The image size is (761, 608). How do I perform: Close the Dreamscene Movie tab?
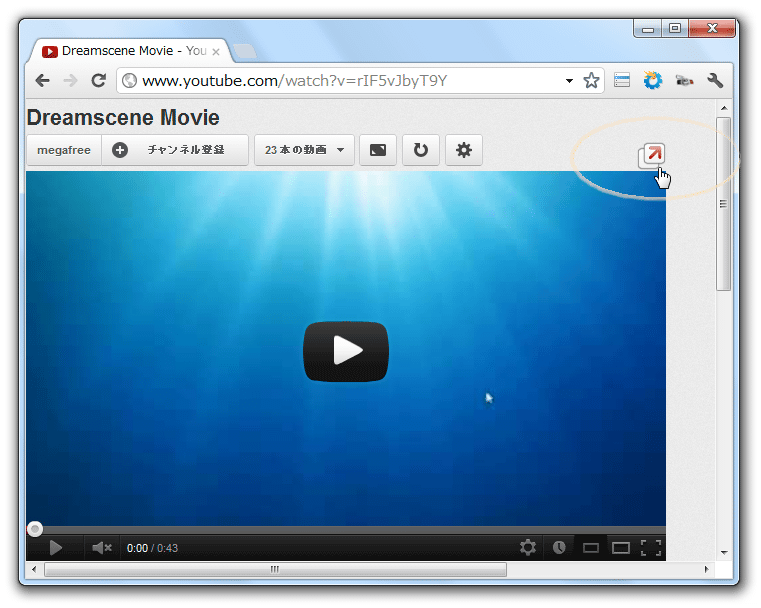216,51
